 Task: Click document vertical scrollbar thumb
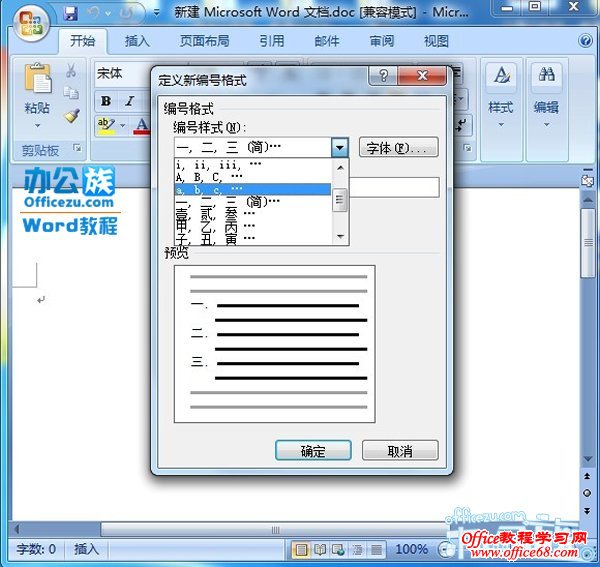pyautogui.click(x=588, y=243)
